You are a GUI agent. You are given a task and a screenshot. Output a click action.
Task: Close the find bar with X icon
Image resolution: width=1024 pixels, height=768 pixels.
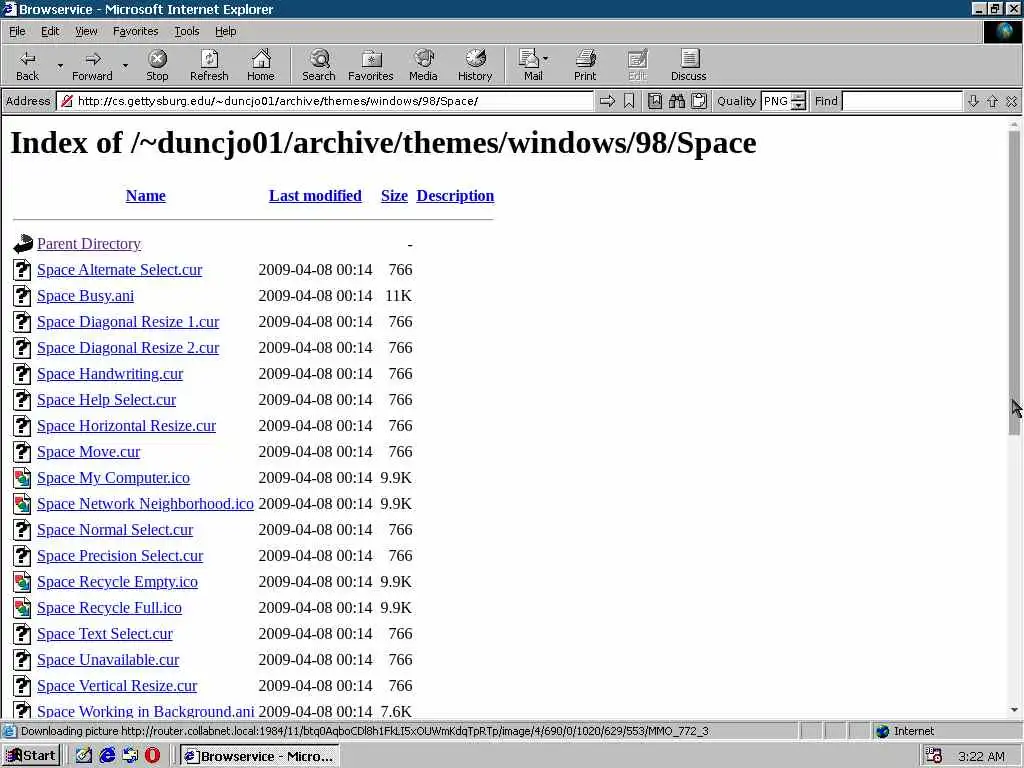click(1012, 101)
